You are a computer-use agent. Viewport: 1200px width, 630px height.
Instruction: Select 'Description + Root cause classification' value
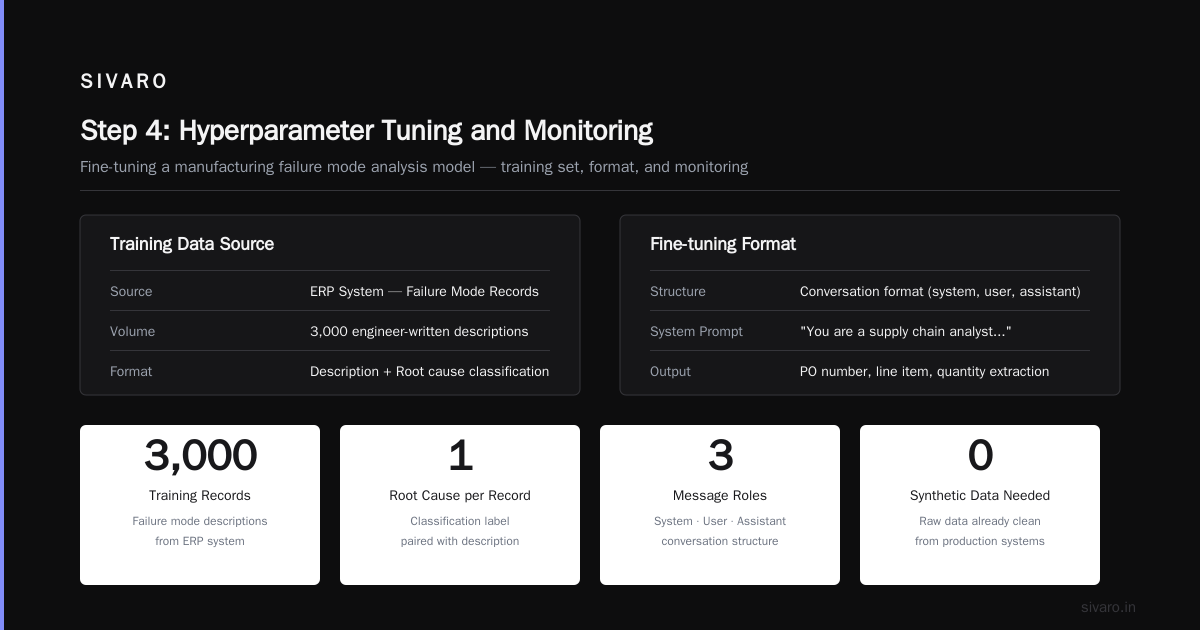click(429, 371)
